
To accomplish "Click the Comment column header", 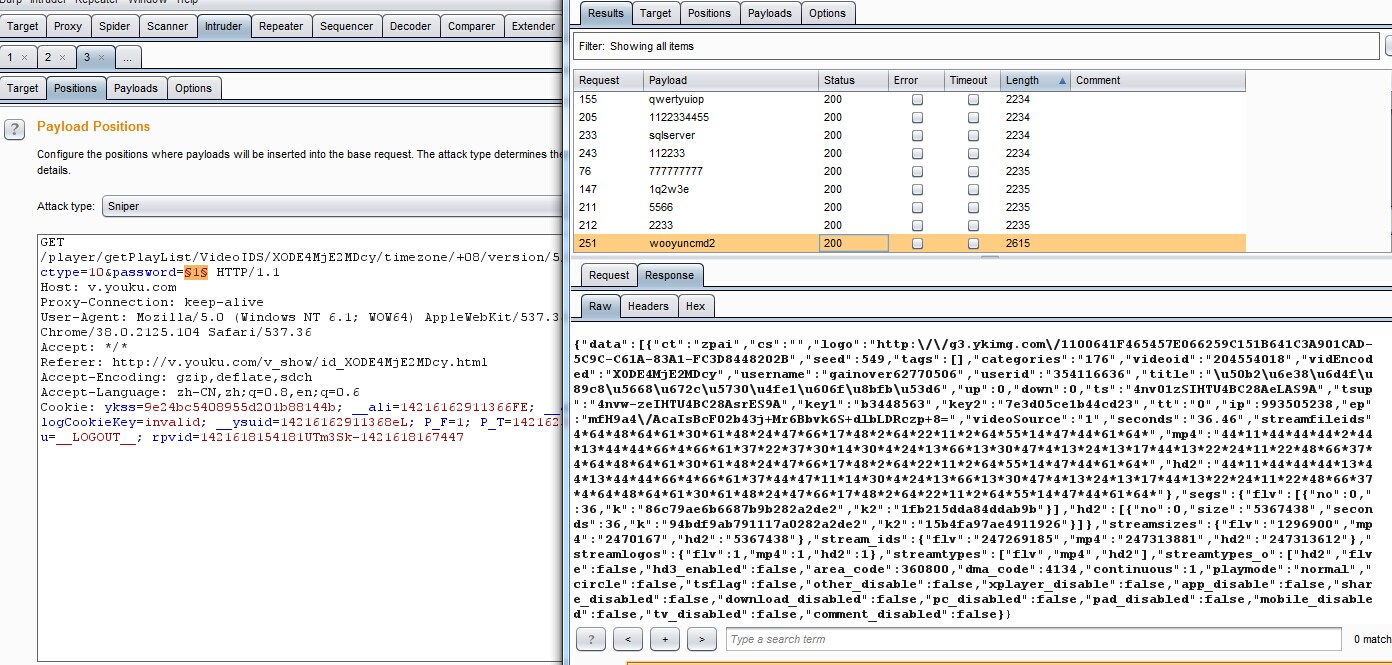I will pyautogui.click(x=1158, y=80).
